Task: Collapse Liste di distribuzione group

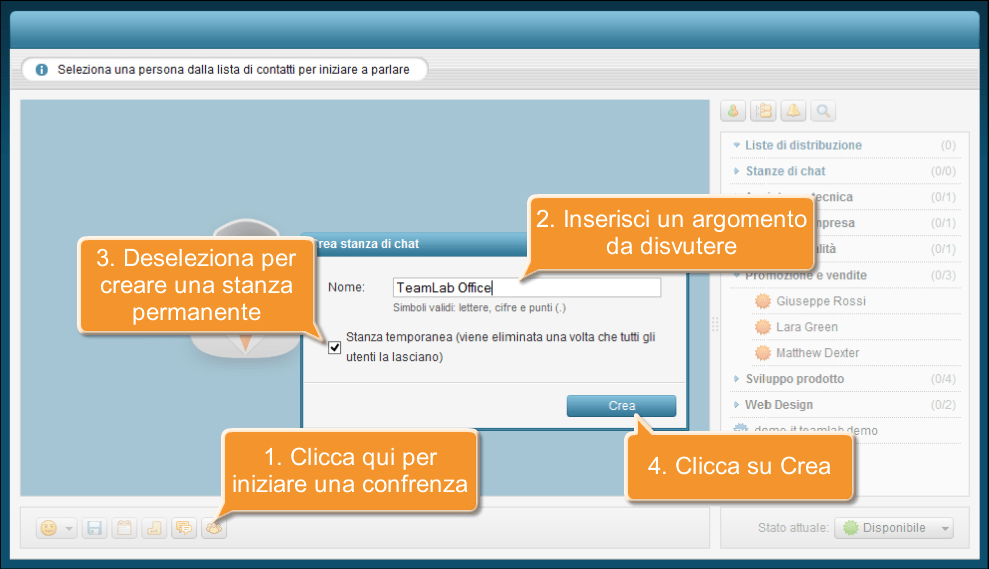Action: point(736,145)
